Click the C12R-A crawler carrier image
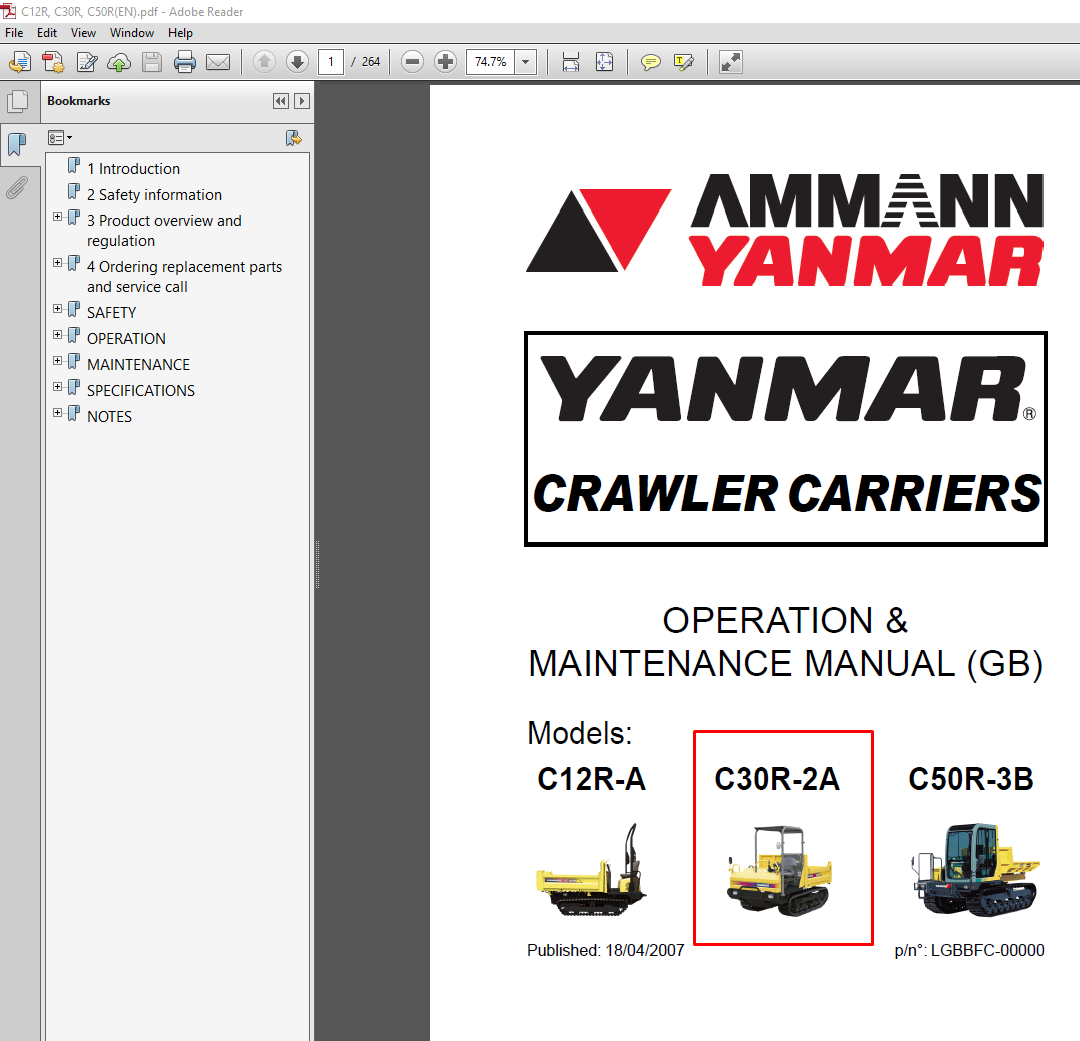Viewport: 1080px width, 1041px height. pos(592,870)
